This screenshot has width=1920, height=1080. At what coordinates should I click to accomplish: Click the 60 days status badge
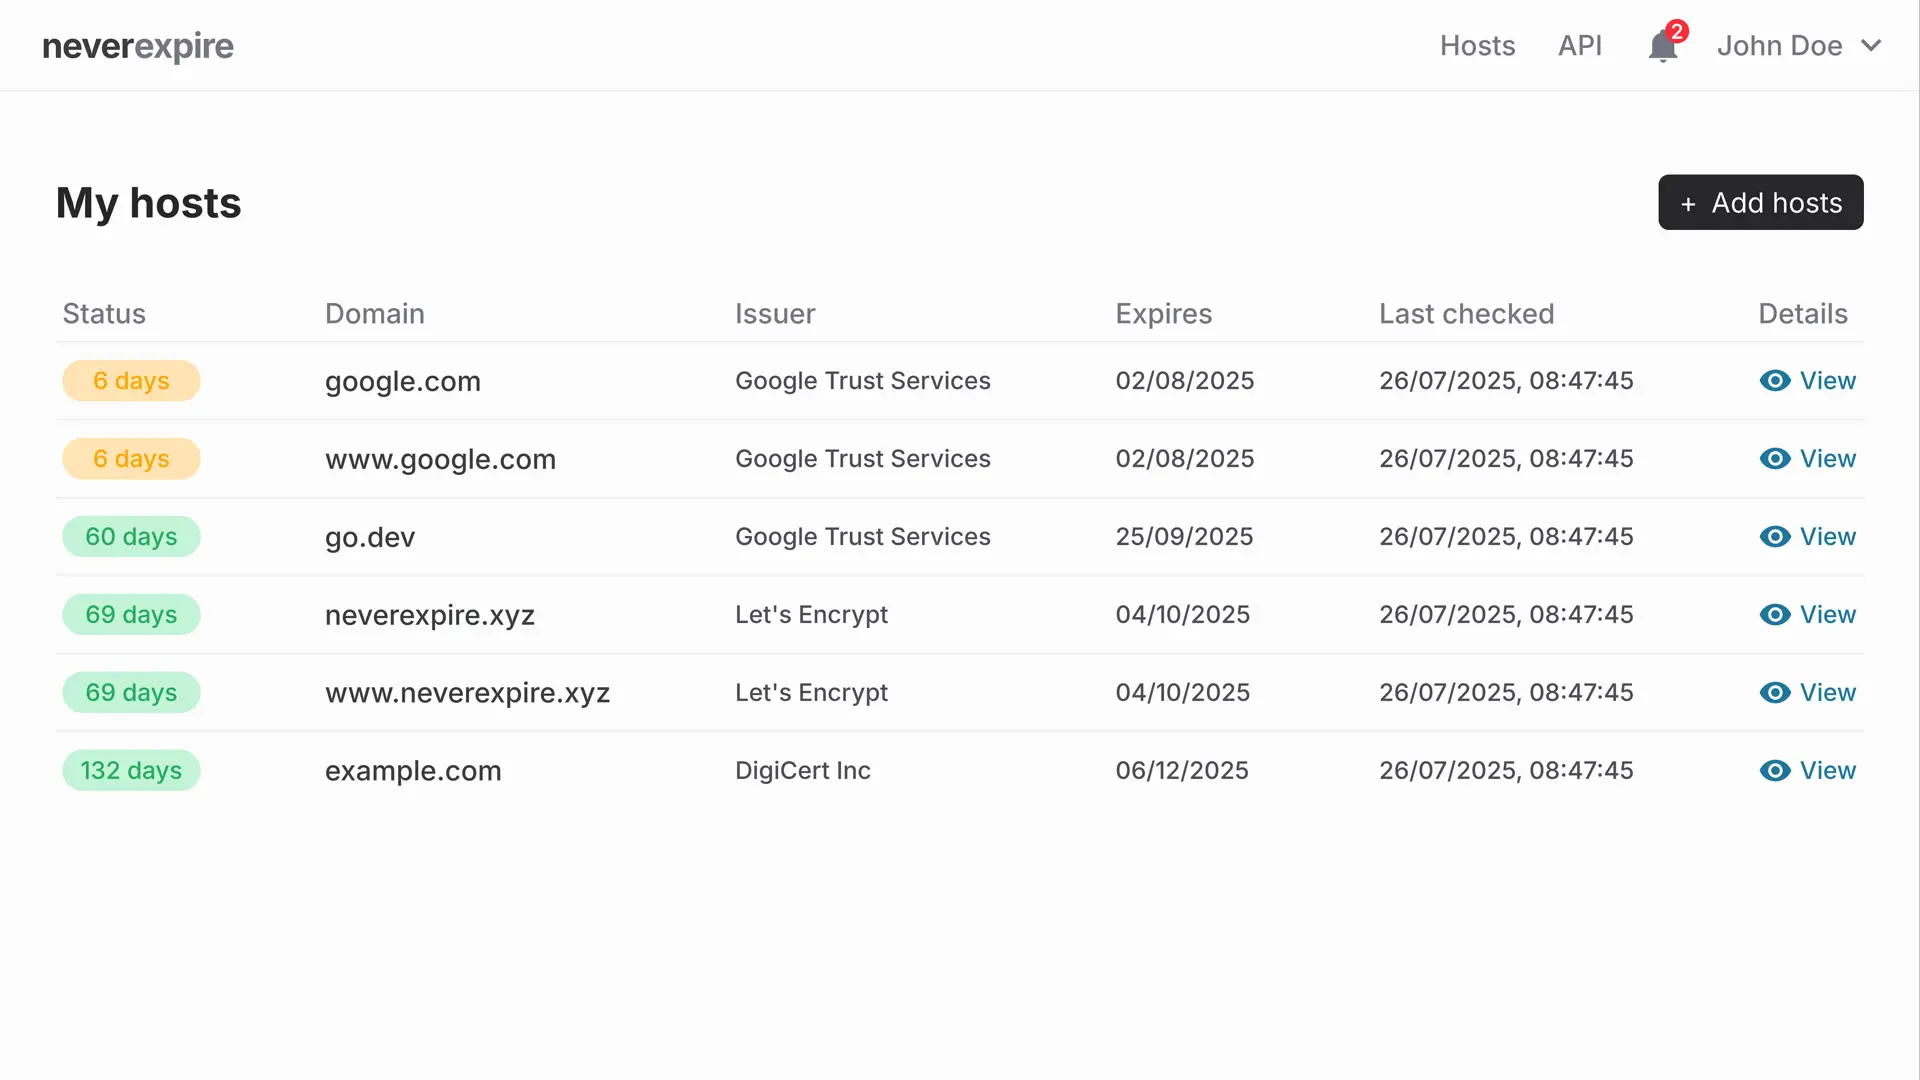tap(131, 537)
